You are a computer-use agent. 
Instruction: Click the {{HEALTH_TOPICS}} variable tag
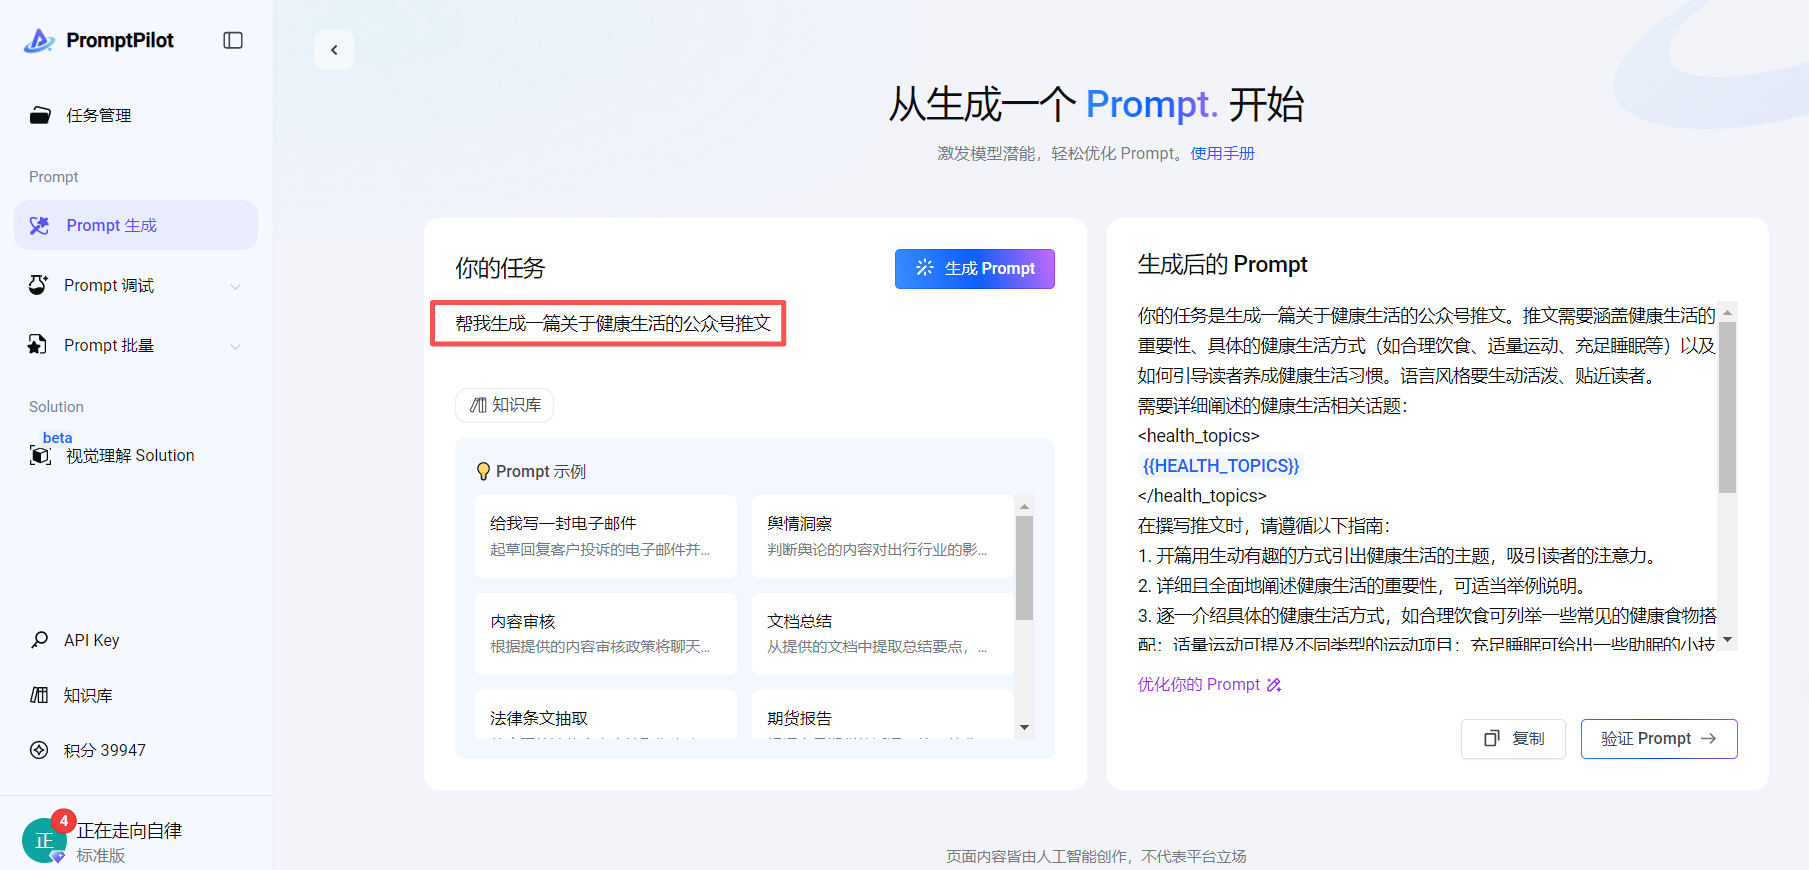pos(1221,466)
